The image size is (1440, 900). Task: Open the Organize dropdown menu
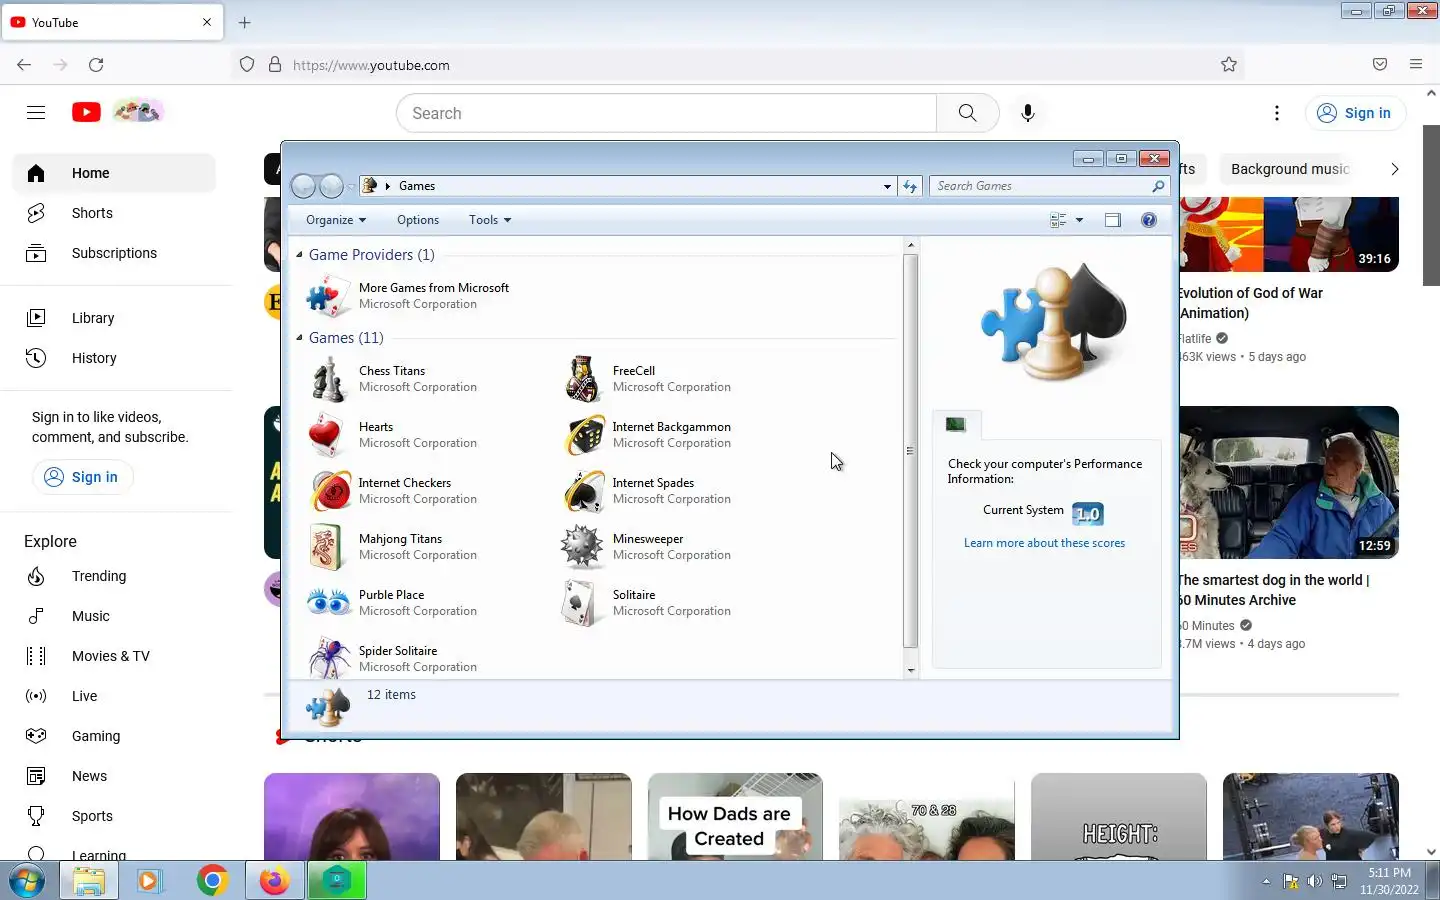(336, 220)
